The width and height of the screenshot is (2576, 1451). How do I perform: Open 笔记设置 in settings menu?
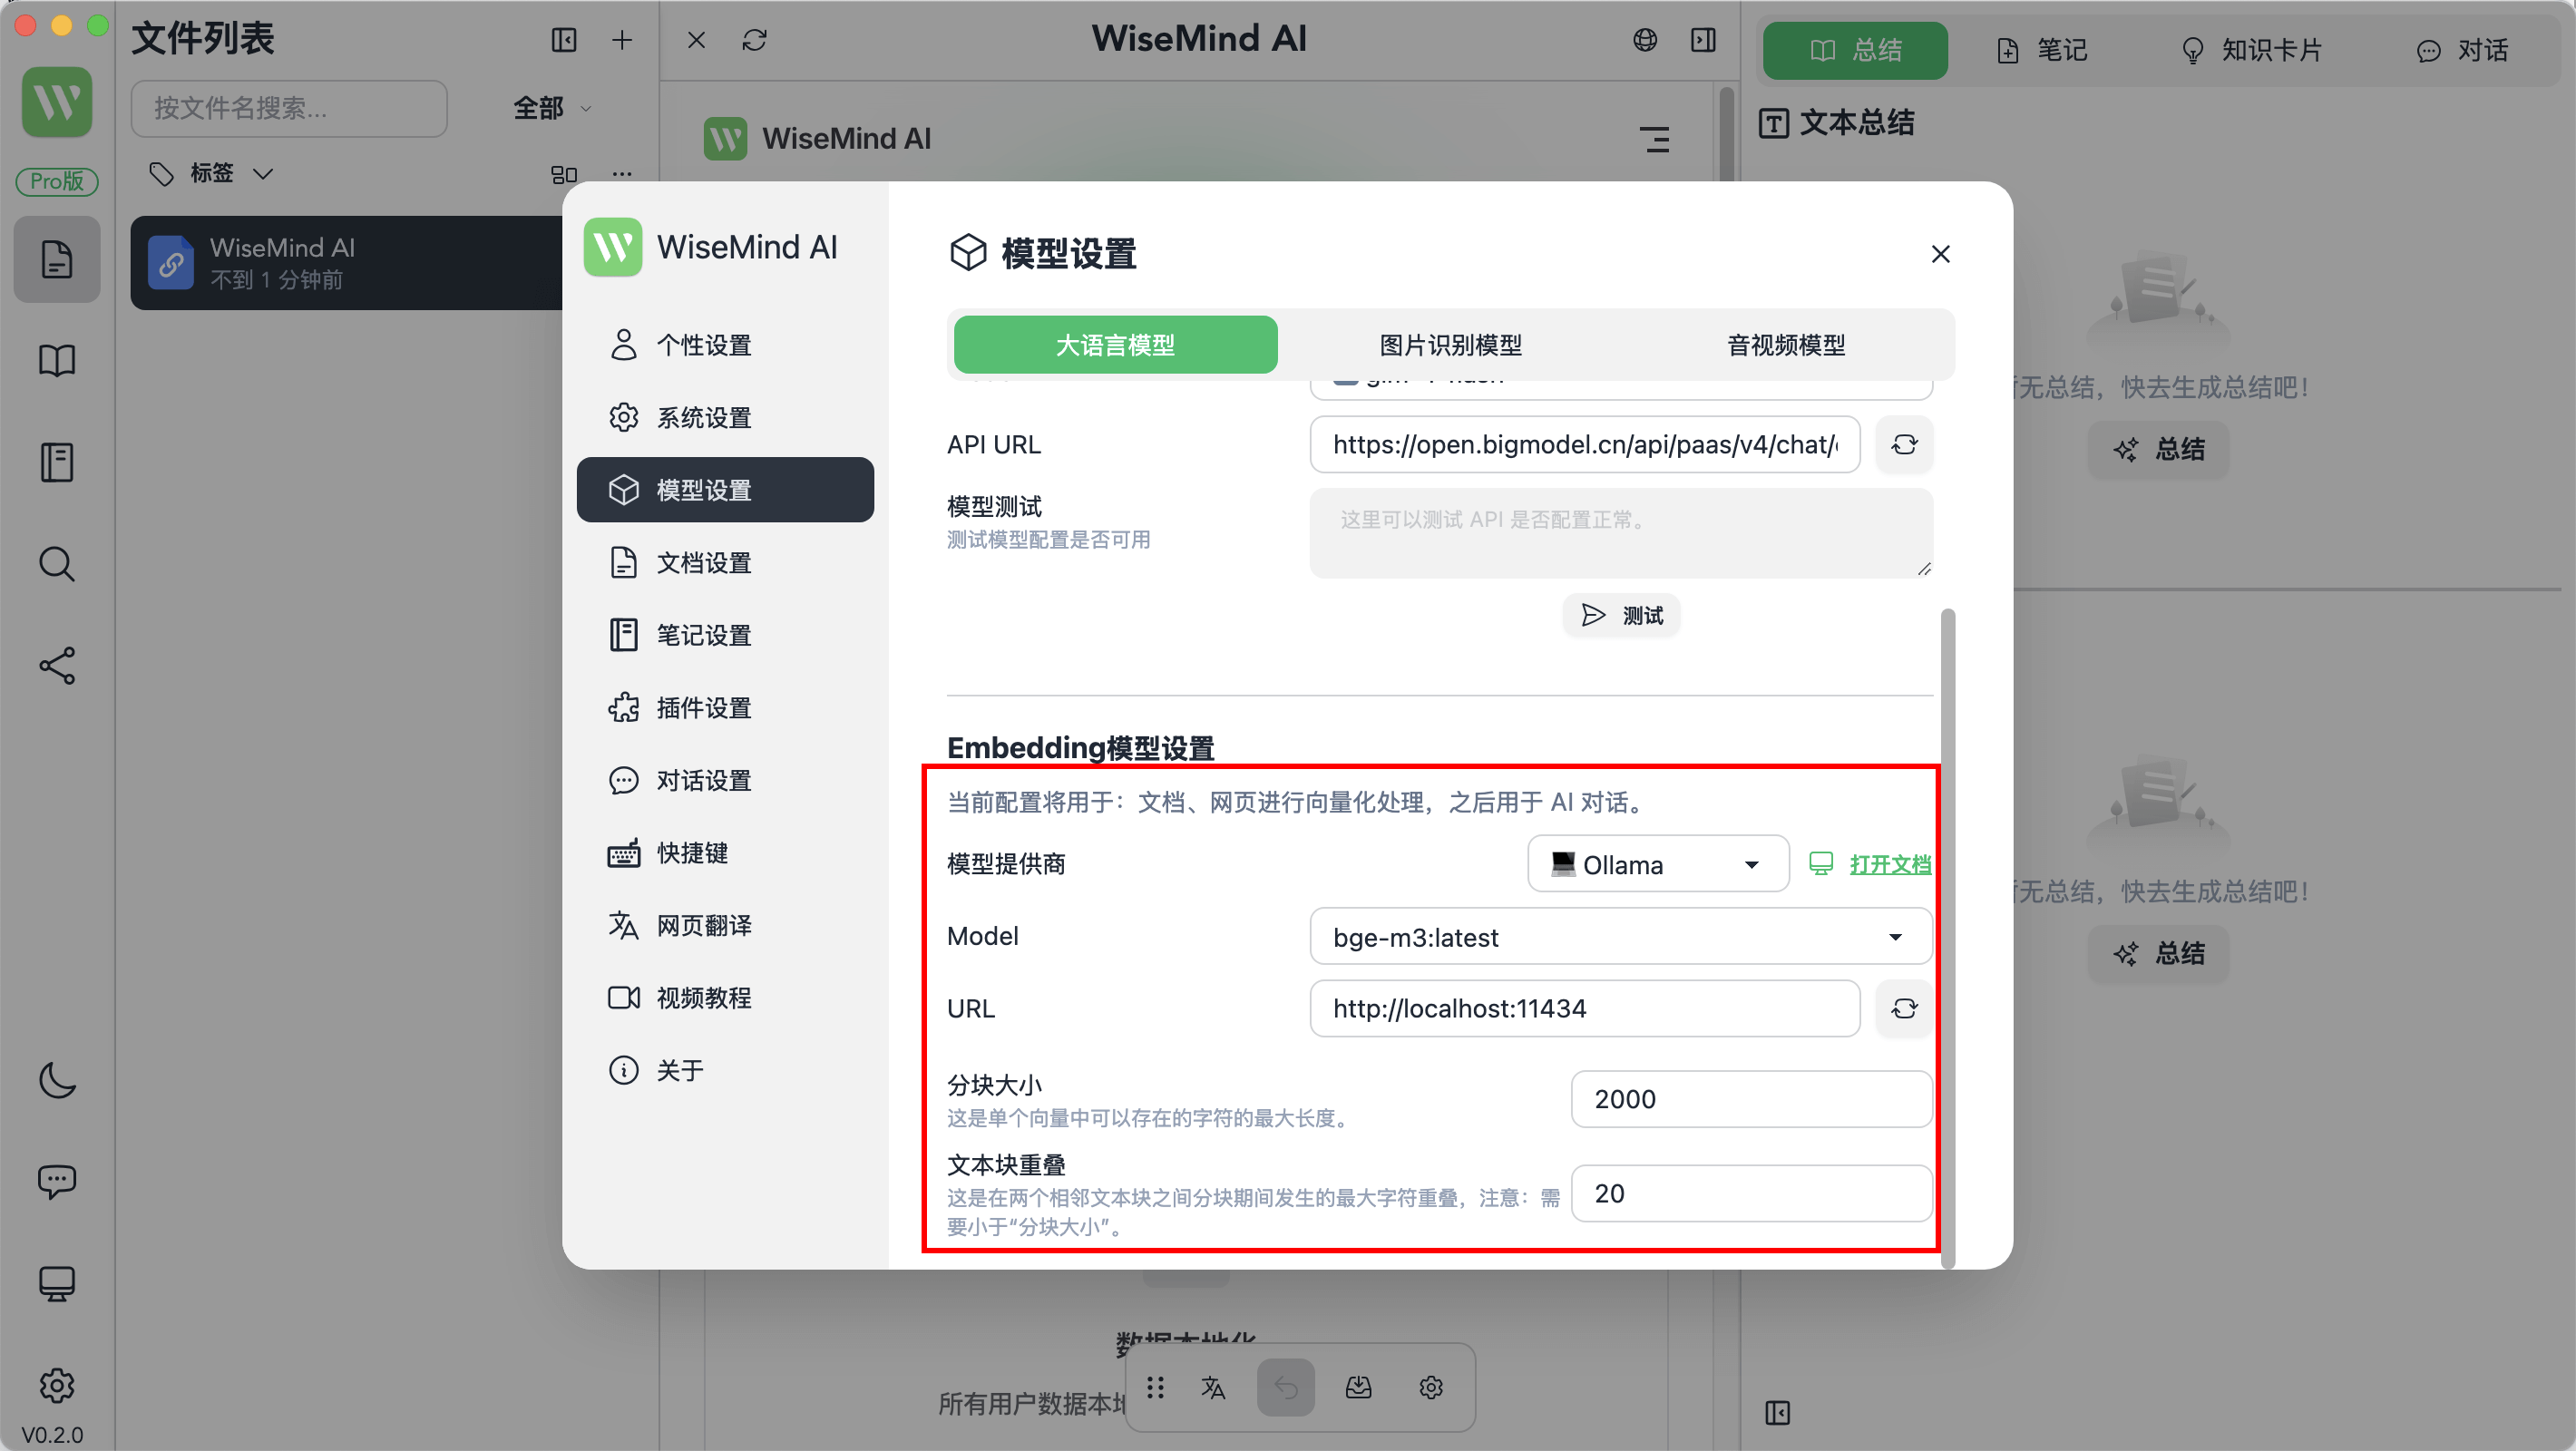(726, 635)
